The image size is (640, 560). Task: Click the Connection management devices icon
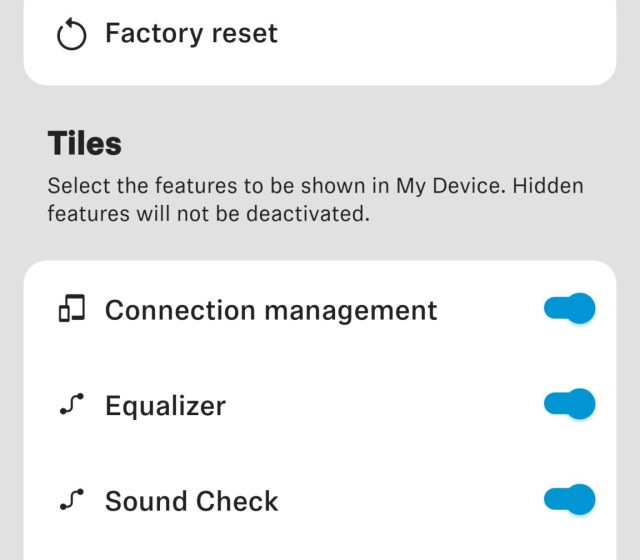[72, 310]
